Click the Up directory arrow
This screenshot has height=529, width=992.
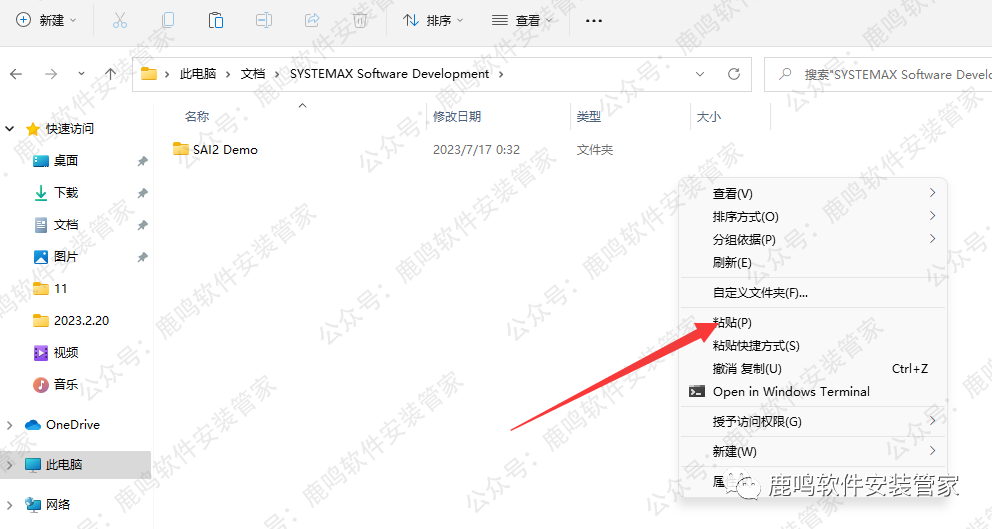pos(110,74)
